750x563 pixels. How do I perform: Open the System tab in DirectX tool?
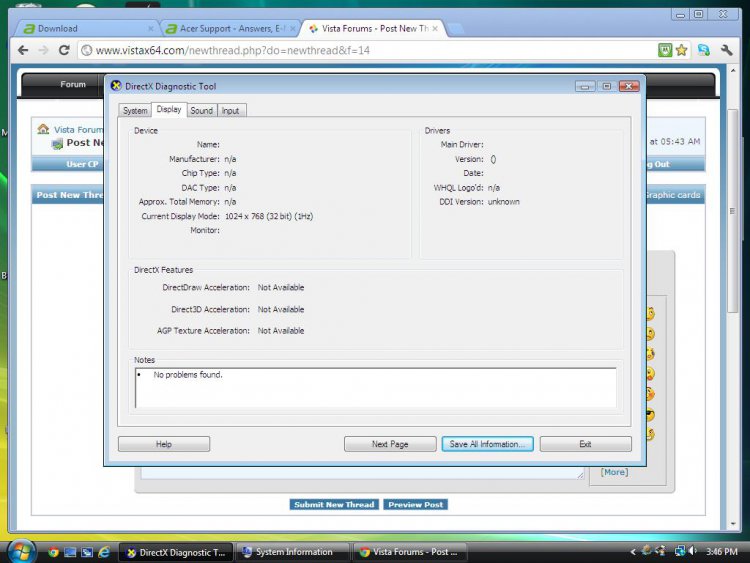[x=135, y=110]
